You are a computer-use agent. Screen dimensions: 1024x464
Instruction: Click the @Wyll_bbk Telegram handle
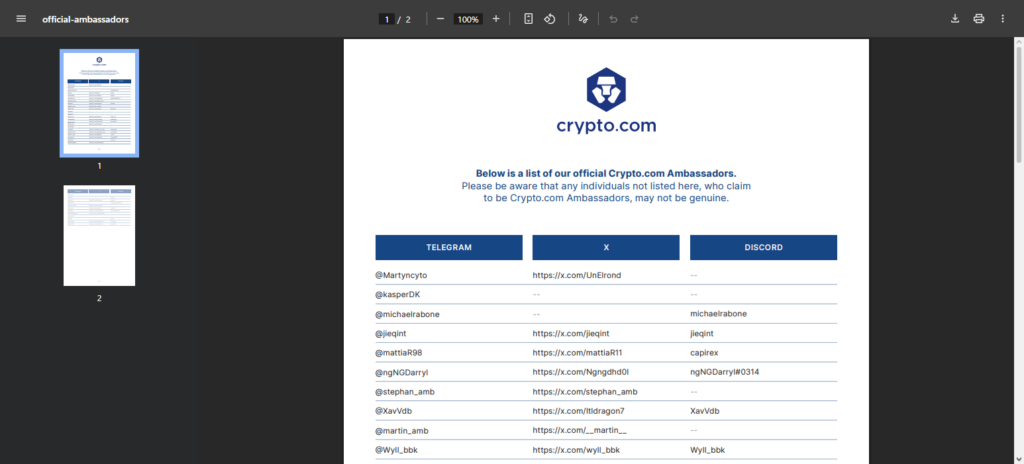(x=396, y=450)
